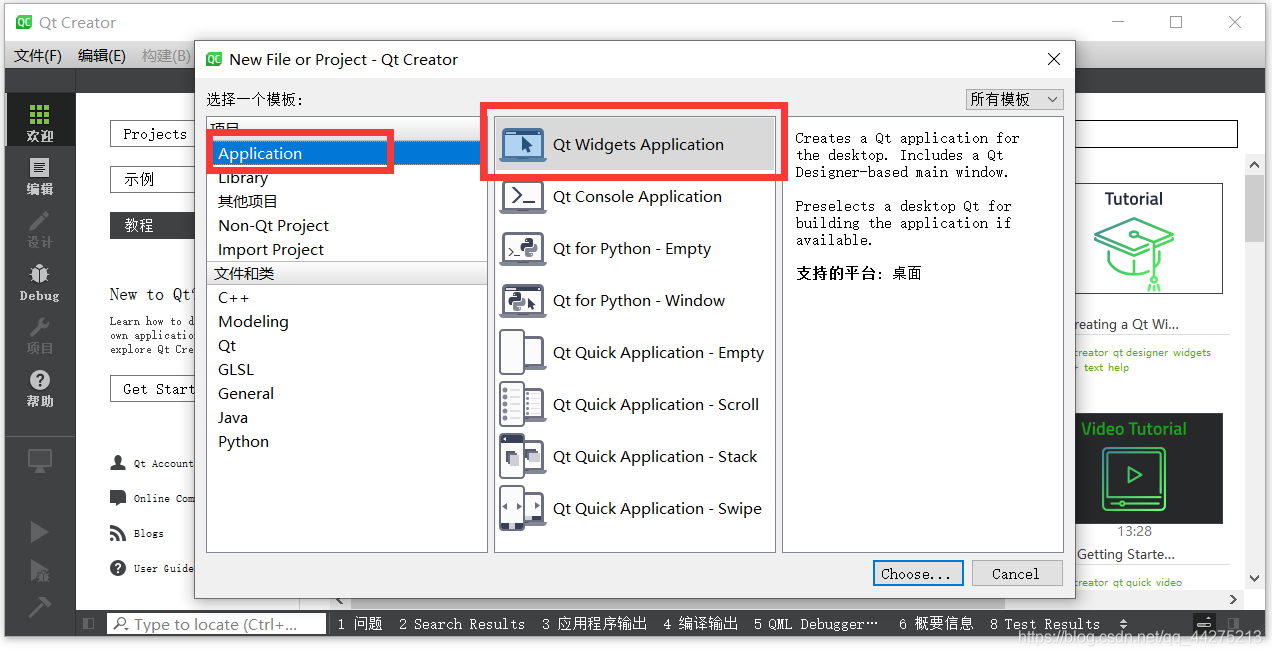Select 其他项目 in project list

click(347, 202)
